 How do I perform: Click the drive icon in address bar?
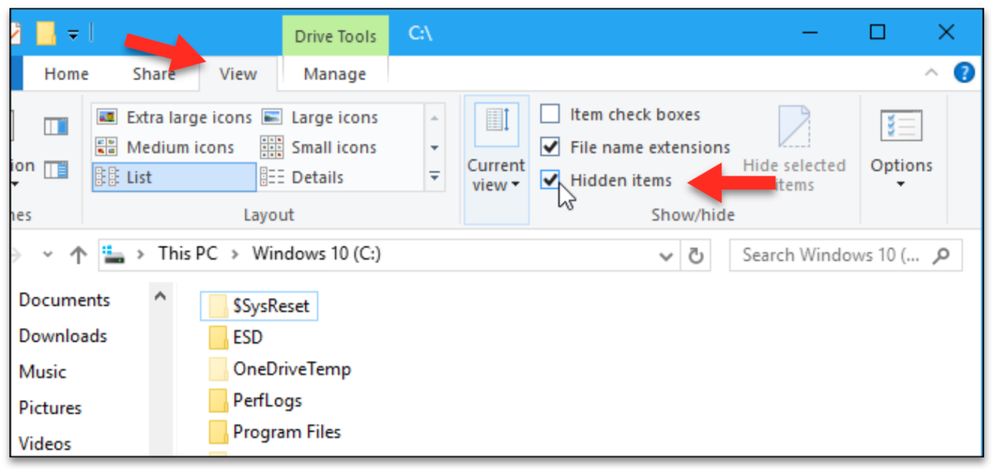[x=115, y=255]
